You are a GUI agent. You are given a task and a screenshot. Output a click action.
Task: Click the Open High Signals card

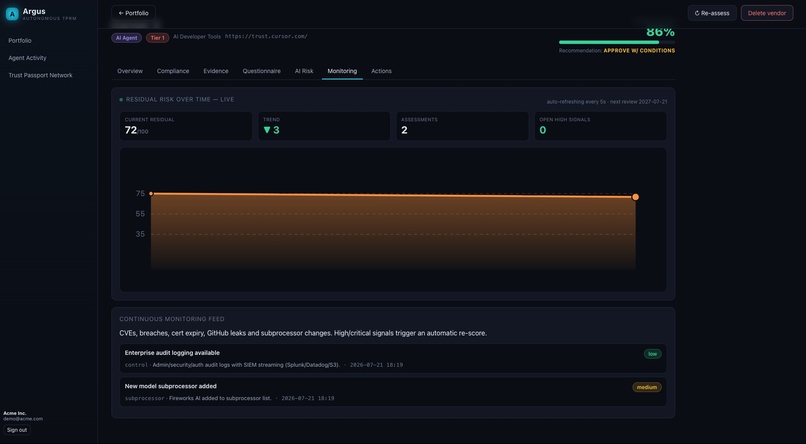coord(600,126)
